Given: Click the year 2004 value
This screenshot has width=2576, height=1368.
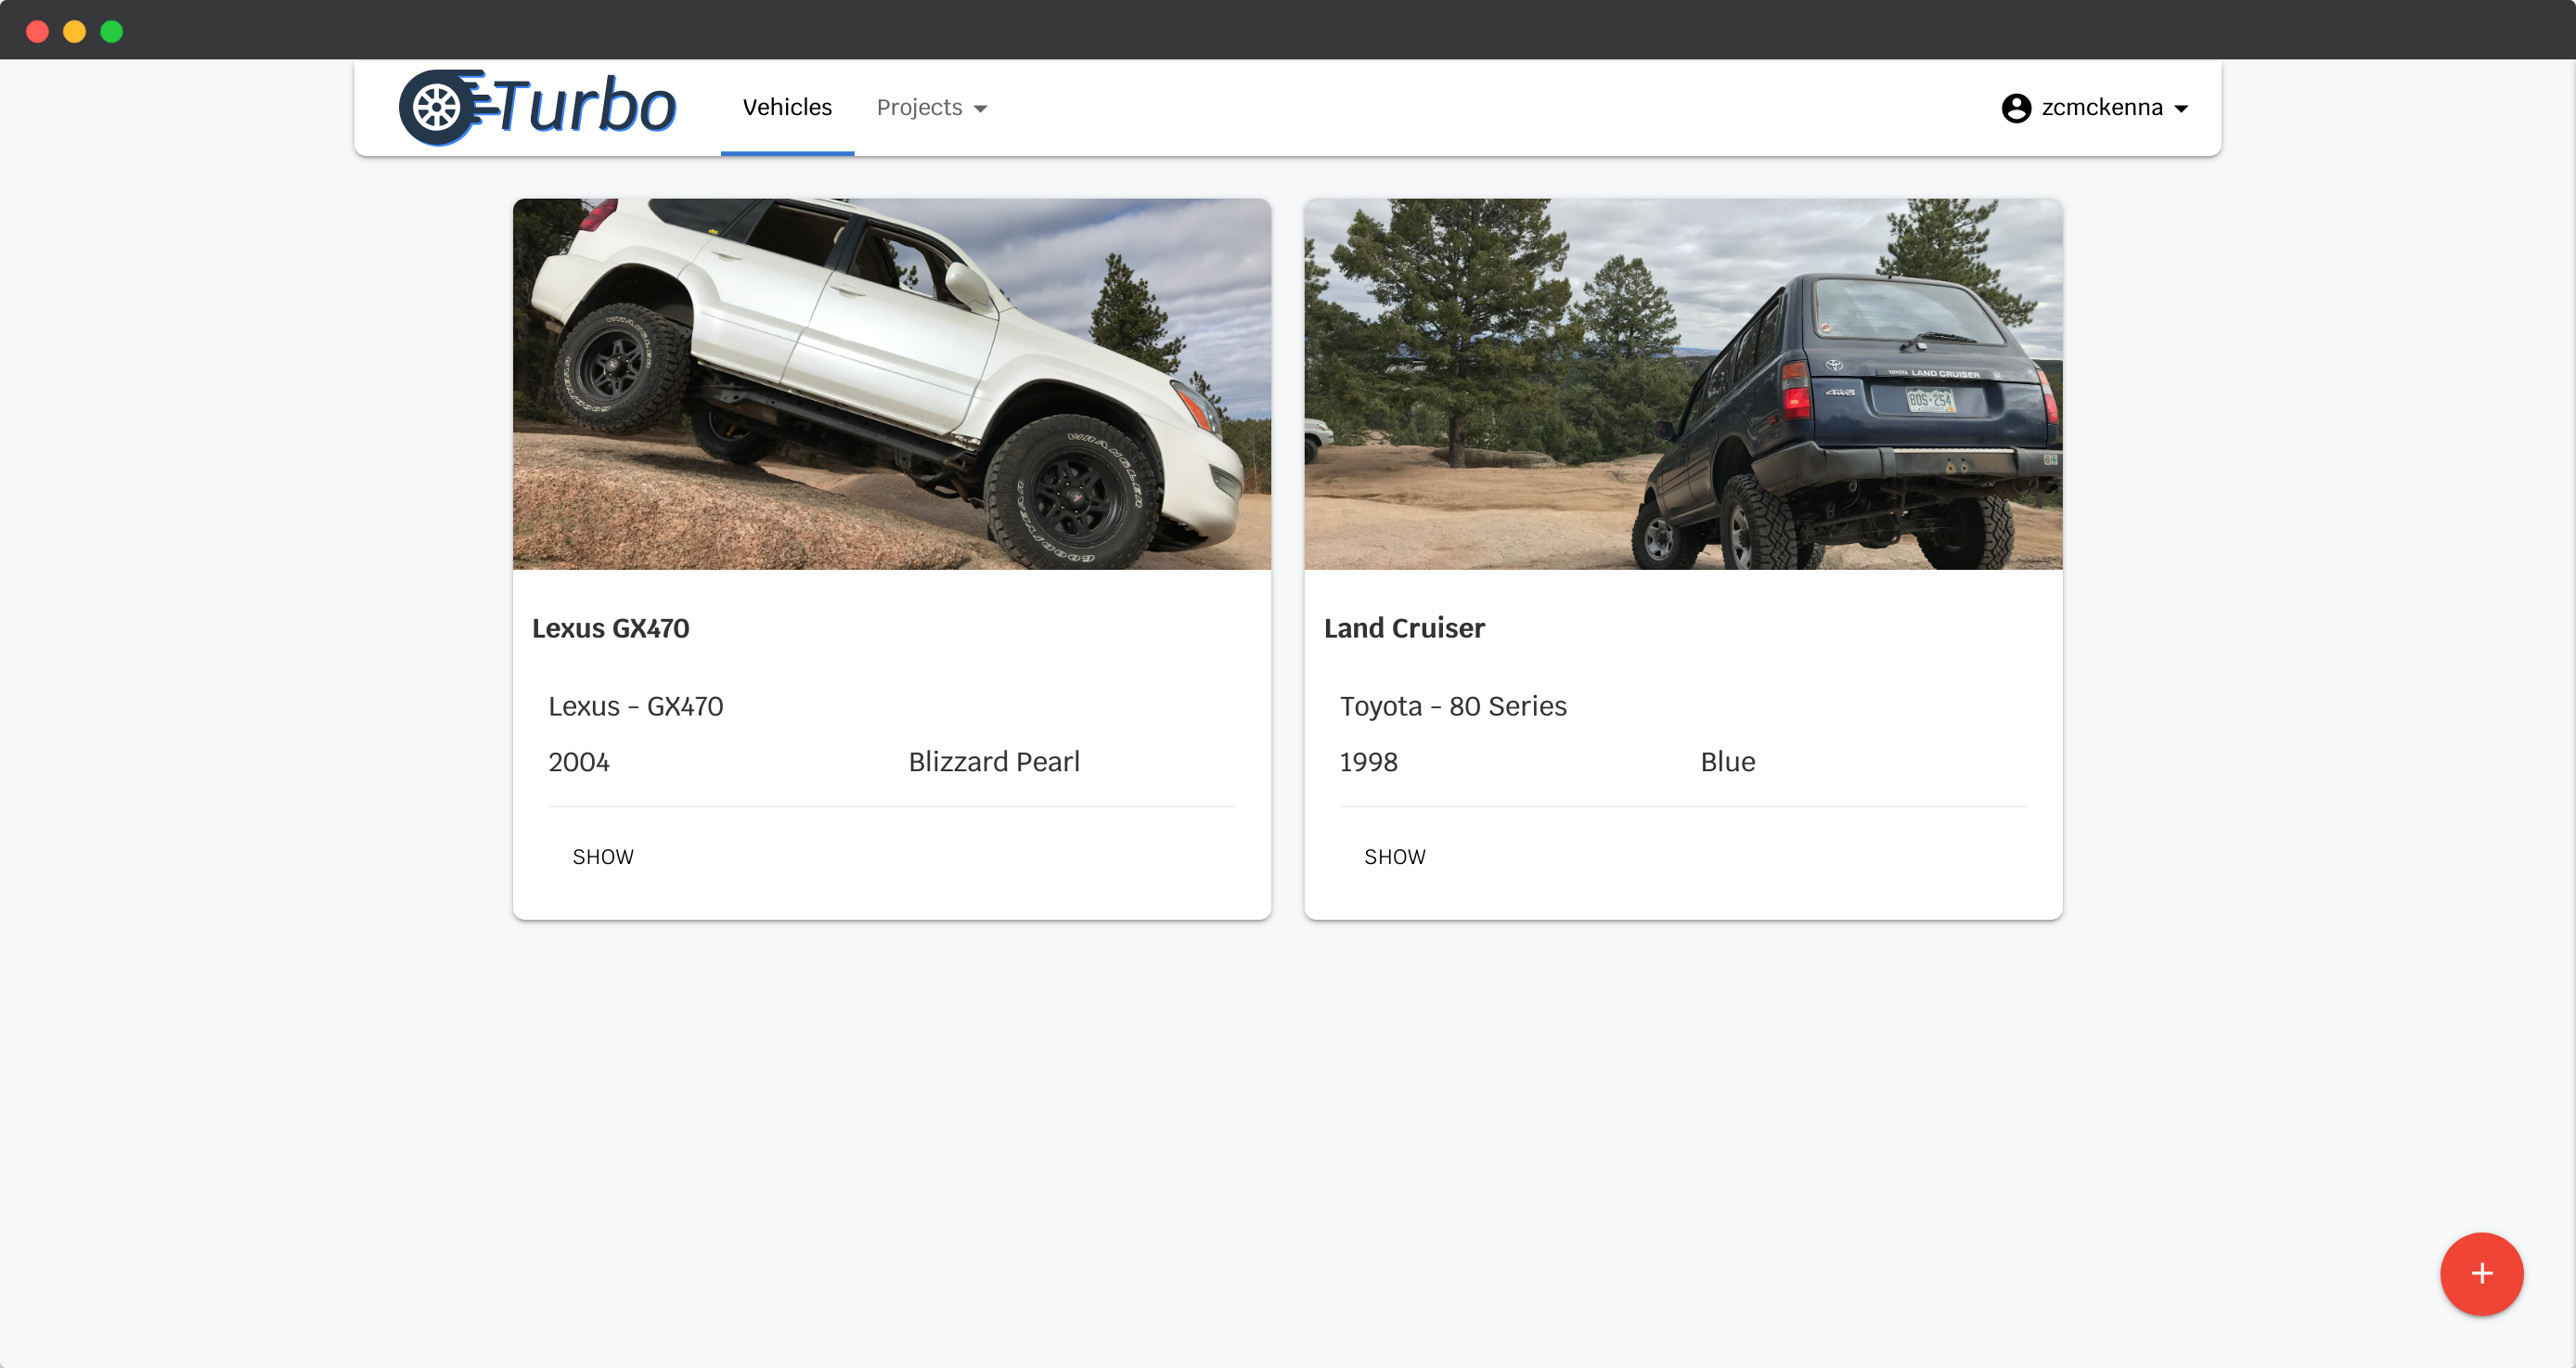Looking at the screenshot, I should click(x=579, y=762).
